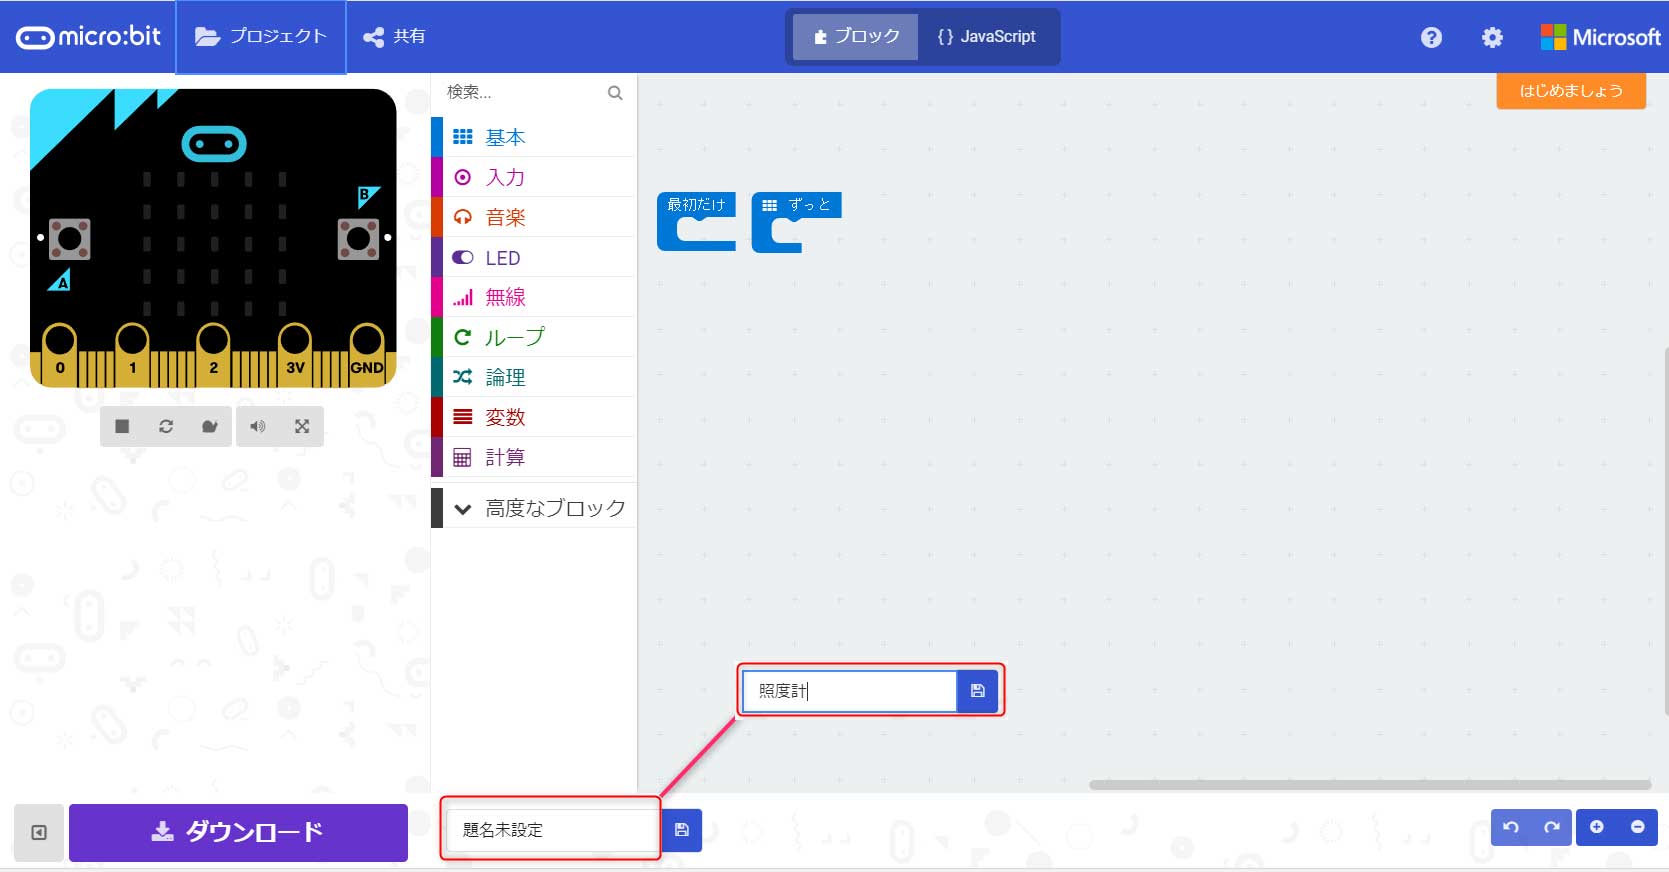
Task: Restart the simulator
Action: (x=166, y=426)
